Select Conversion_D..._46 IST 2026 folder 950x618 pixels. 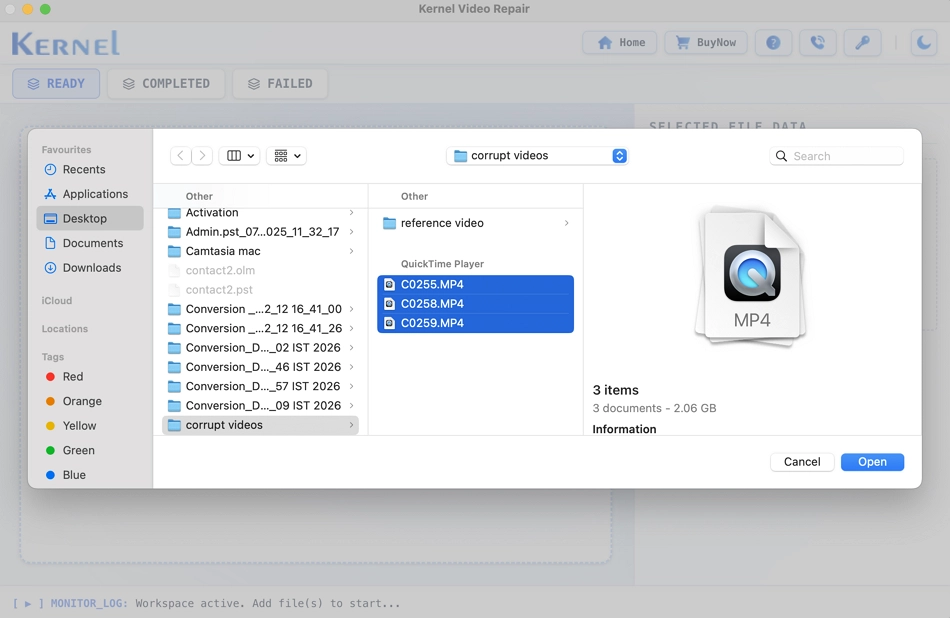(261, 367)
